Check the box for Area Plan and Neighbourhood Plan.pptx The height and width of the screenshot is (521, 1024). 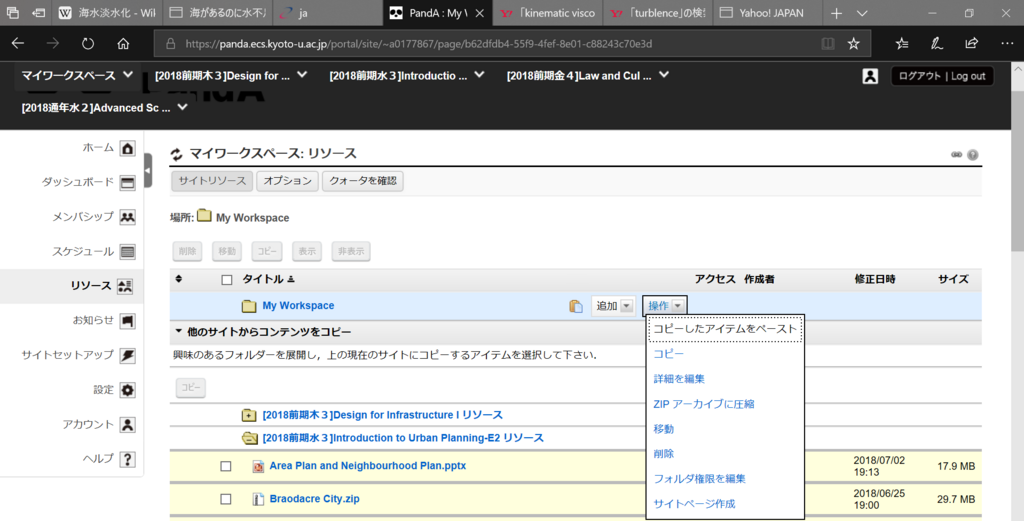[x=225, y=466]
